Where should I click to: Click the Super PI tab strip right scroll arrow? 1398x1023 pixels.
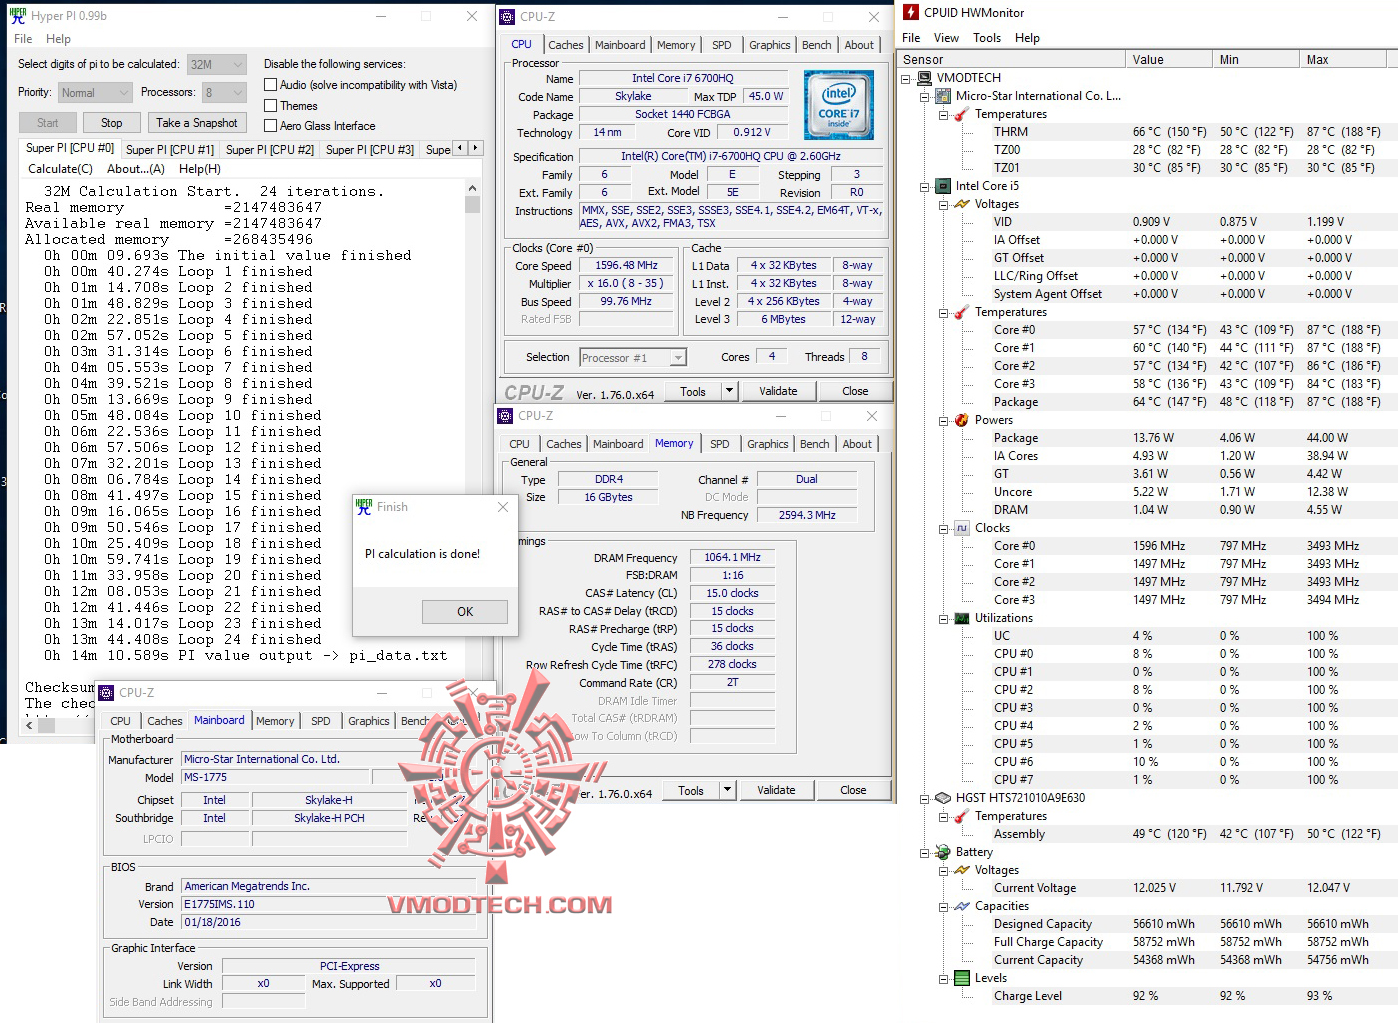476,148
